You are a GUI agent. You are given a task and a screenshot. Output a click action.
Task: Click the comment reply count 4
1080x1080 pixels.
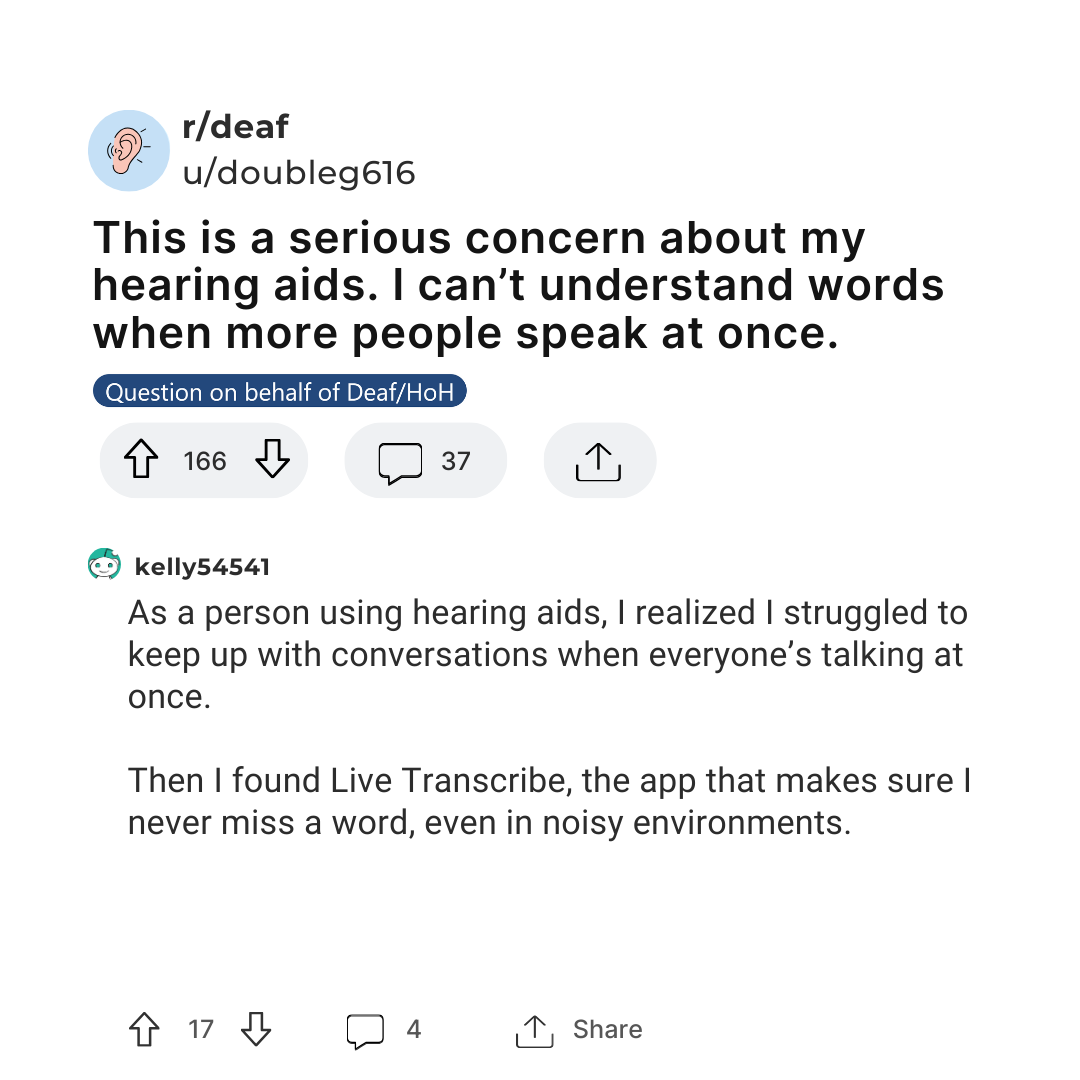click(413, 1029)
